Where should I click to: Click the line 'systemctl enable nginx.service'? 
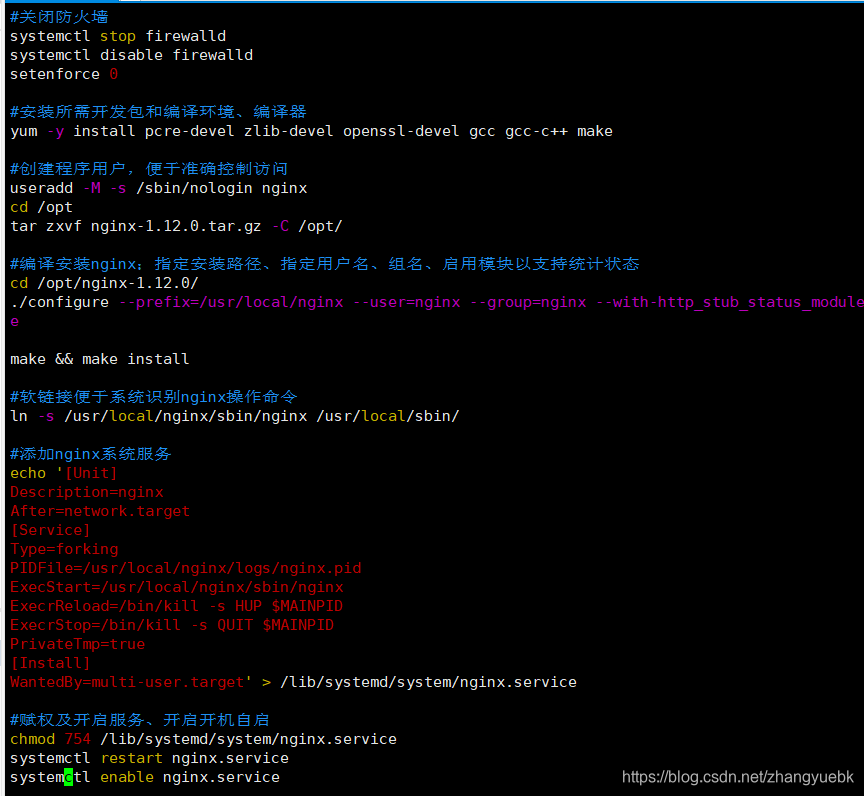coord(145,777)
